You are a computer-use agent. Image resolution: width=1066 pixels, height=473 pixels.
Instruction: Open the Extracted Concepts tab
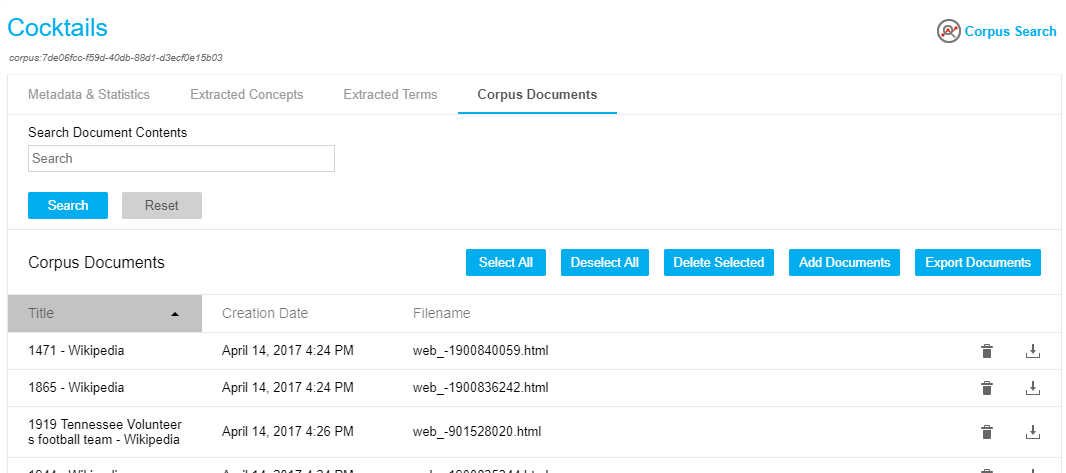pyautogui.click(x=246, y=95)
